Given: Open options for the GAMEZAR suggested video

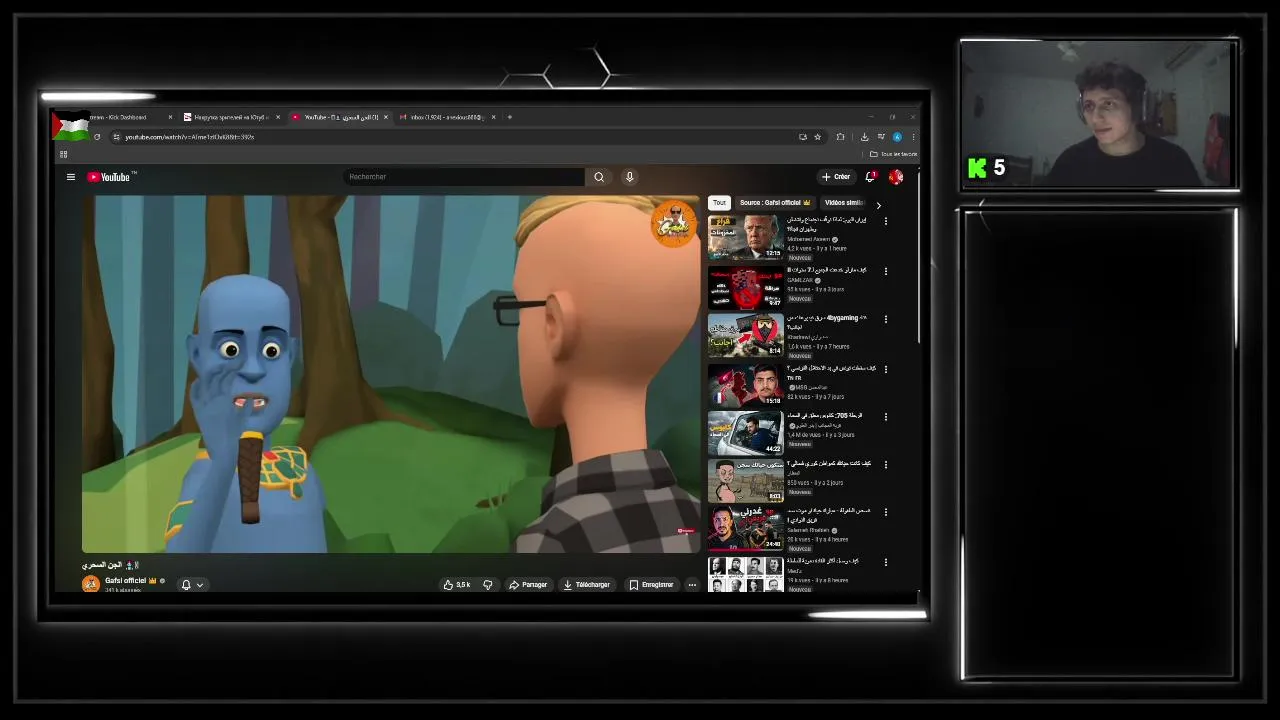Looking at the screenshot, I should 886,271.
